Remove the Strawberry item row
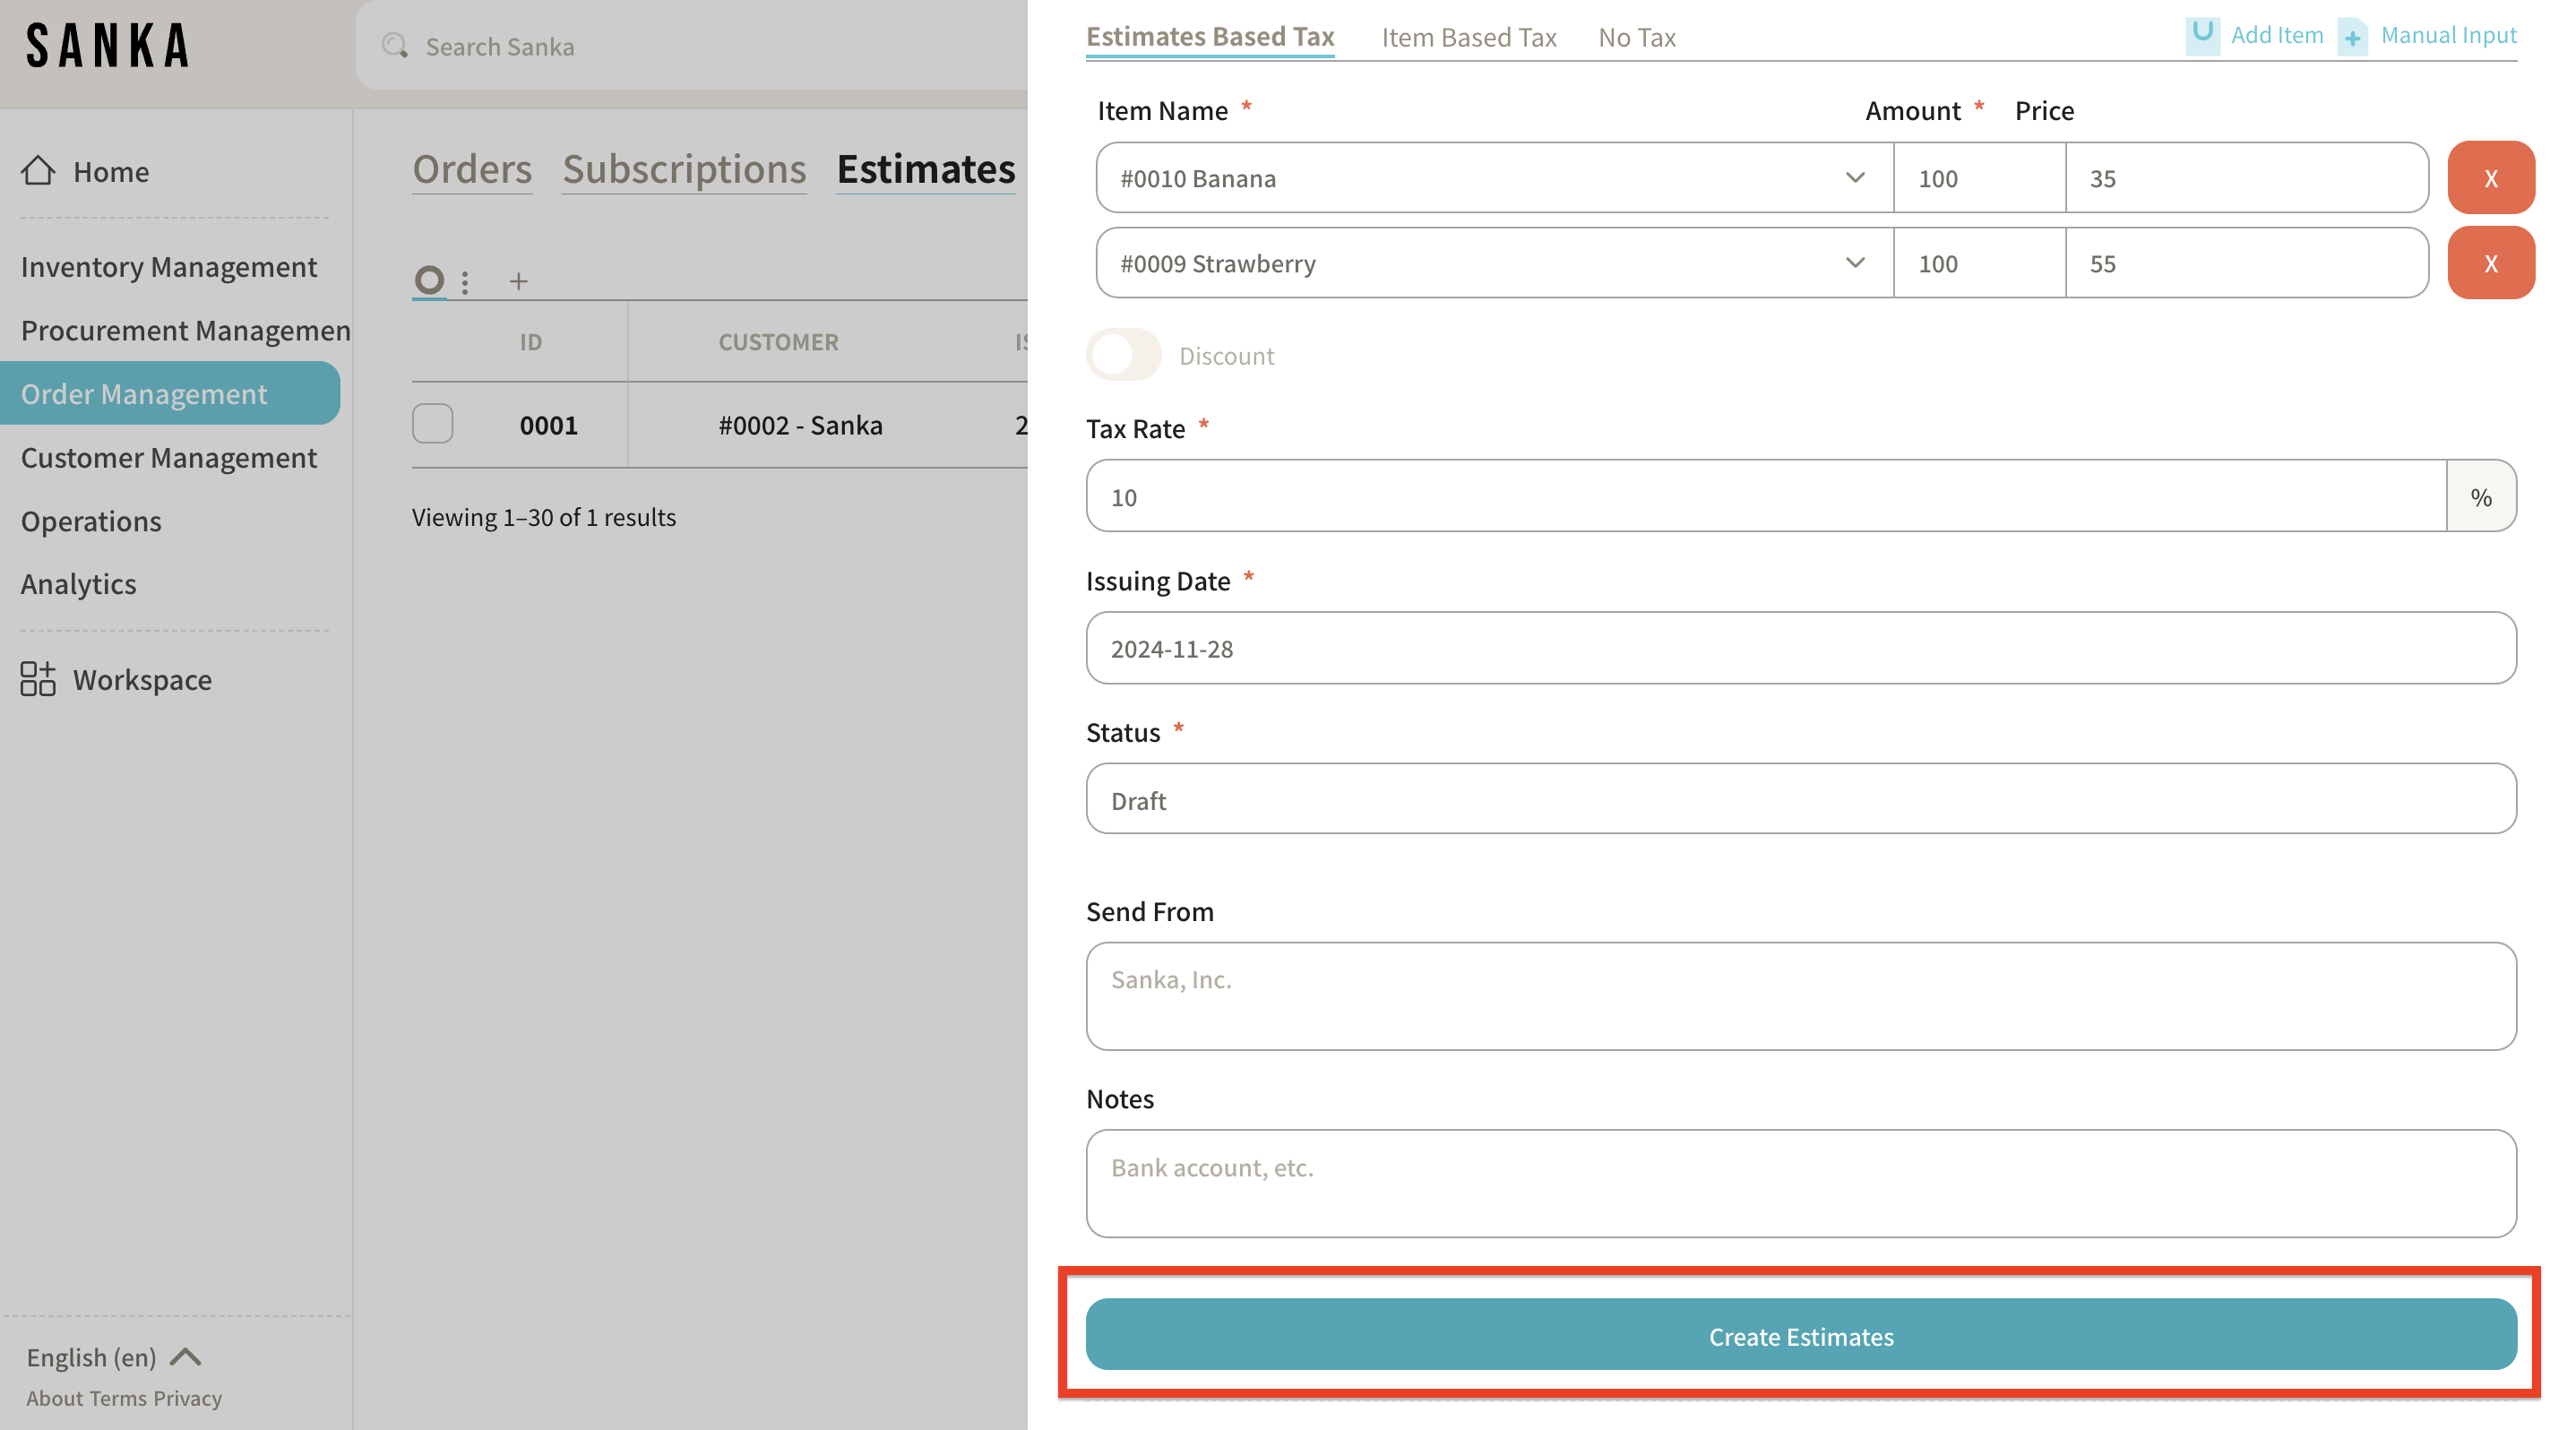 [x=2490, y=263]
